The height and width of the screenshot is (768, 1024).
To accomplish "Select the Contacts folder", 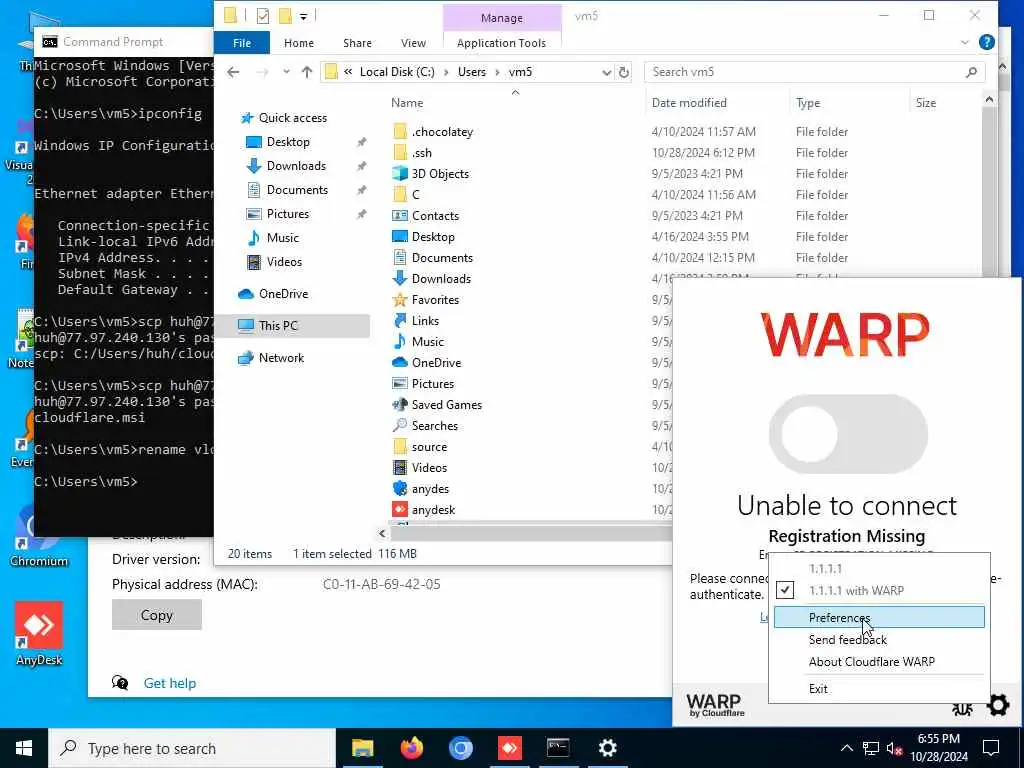I will [435, 216].
